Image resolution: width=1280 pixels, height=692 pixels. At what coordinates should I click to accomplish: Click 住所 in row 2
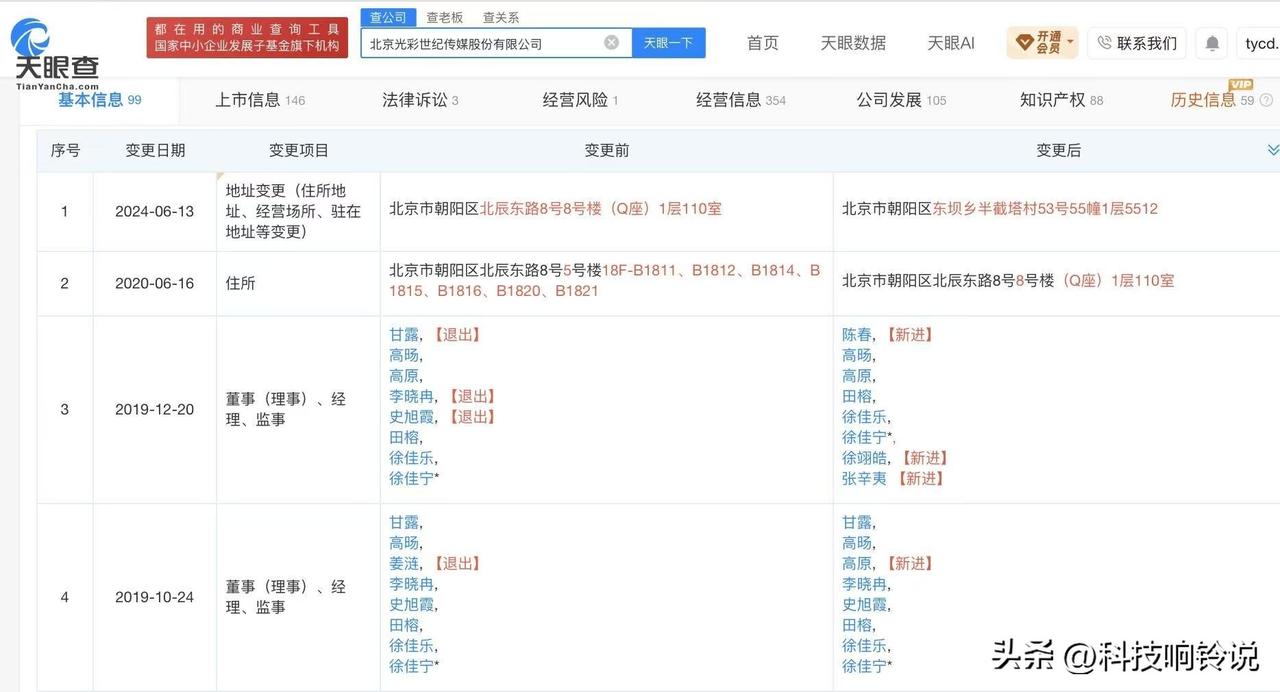coord(241,283)
